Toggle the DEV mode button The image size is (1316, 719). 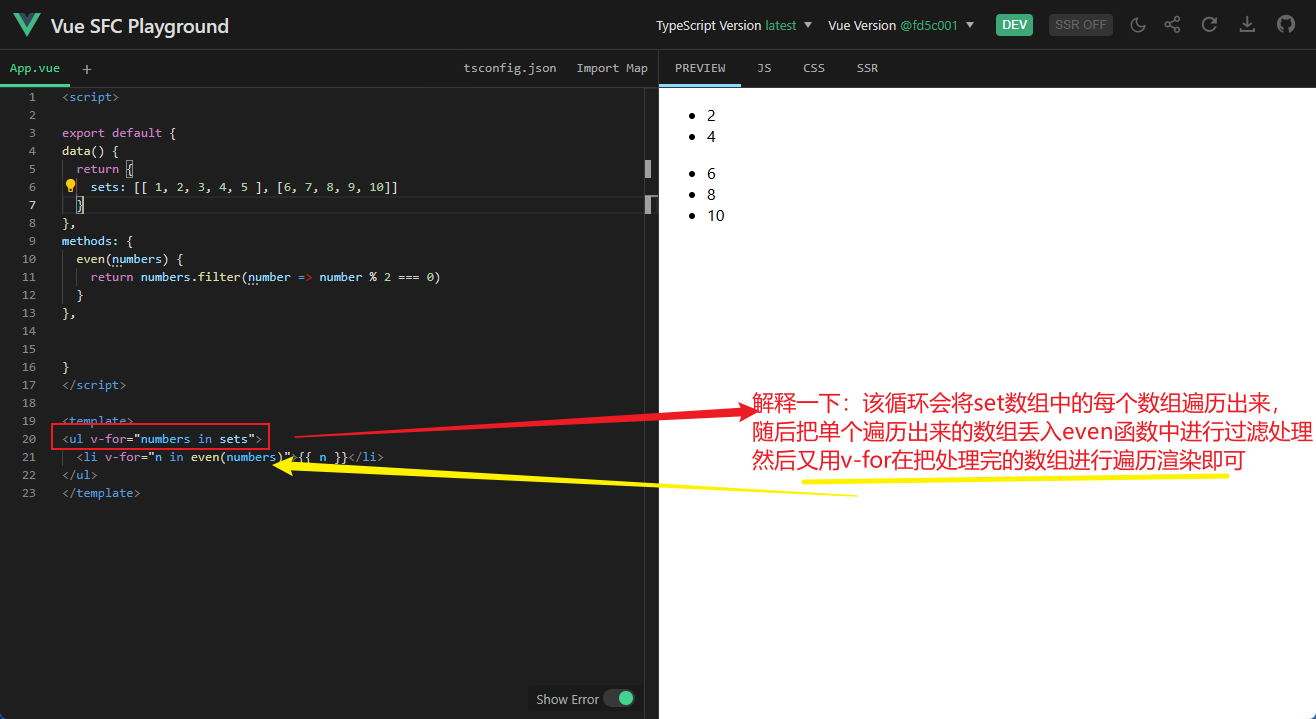pyautogui.click(x=1014, y=25)
